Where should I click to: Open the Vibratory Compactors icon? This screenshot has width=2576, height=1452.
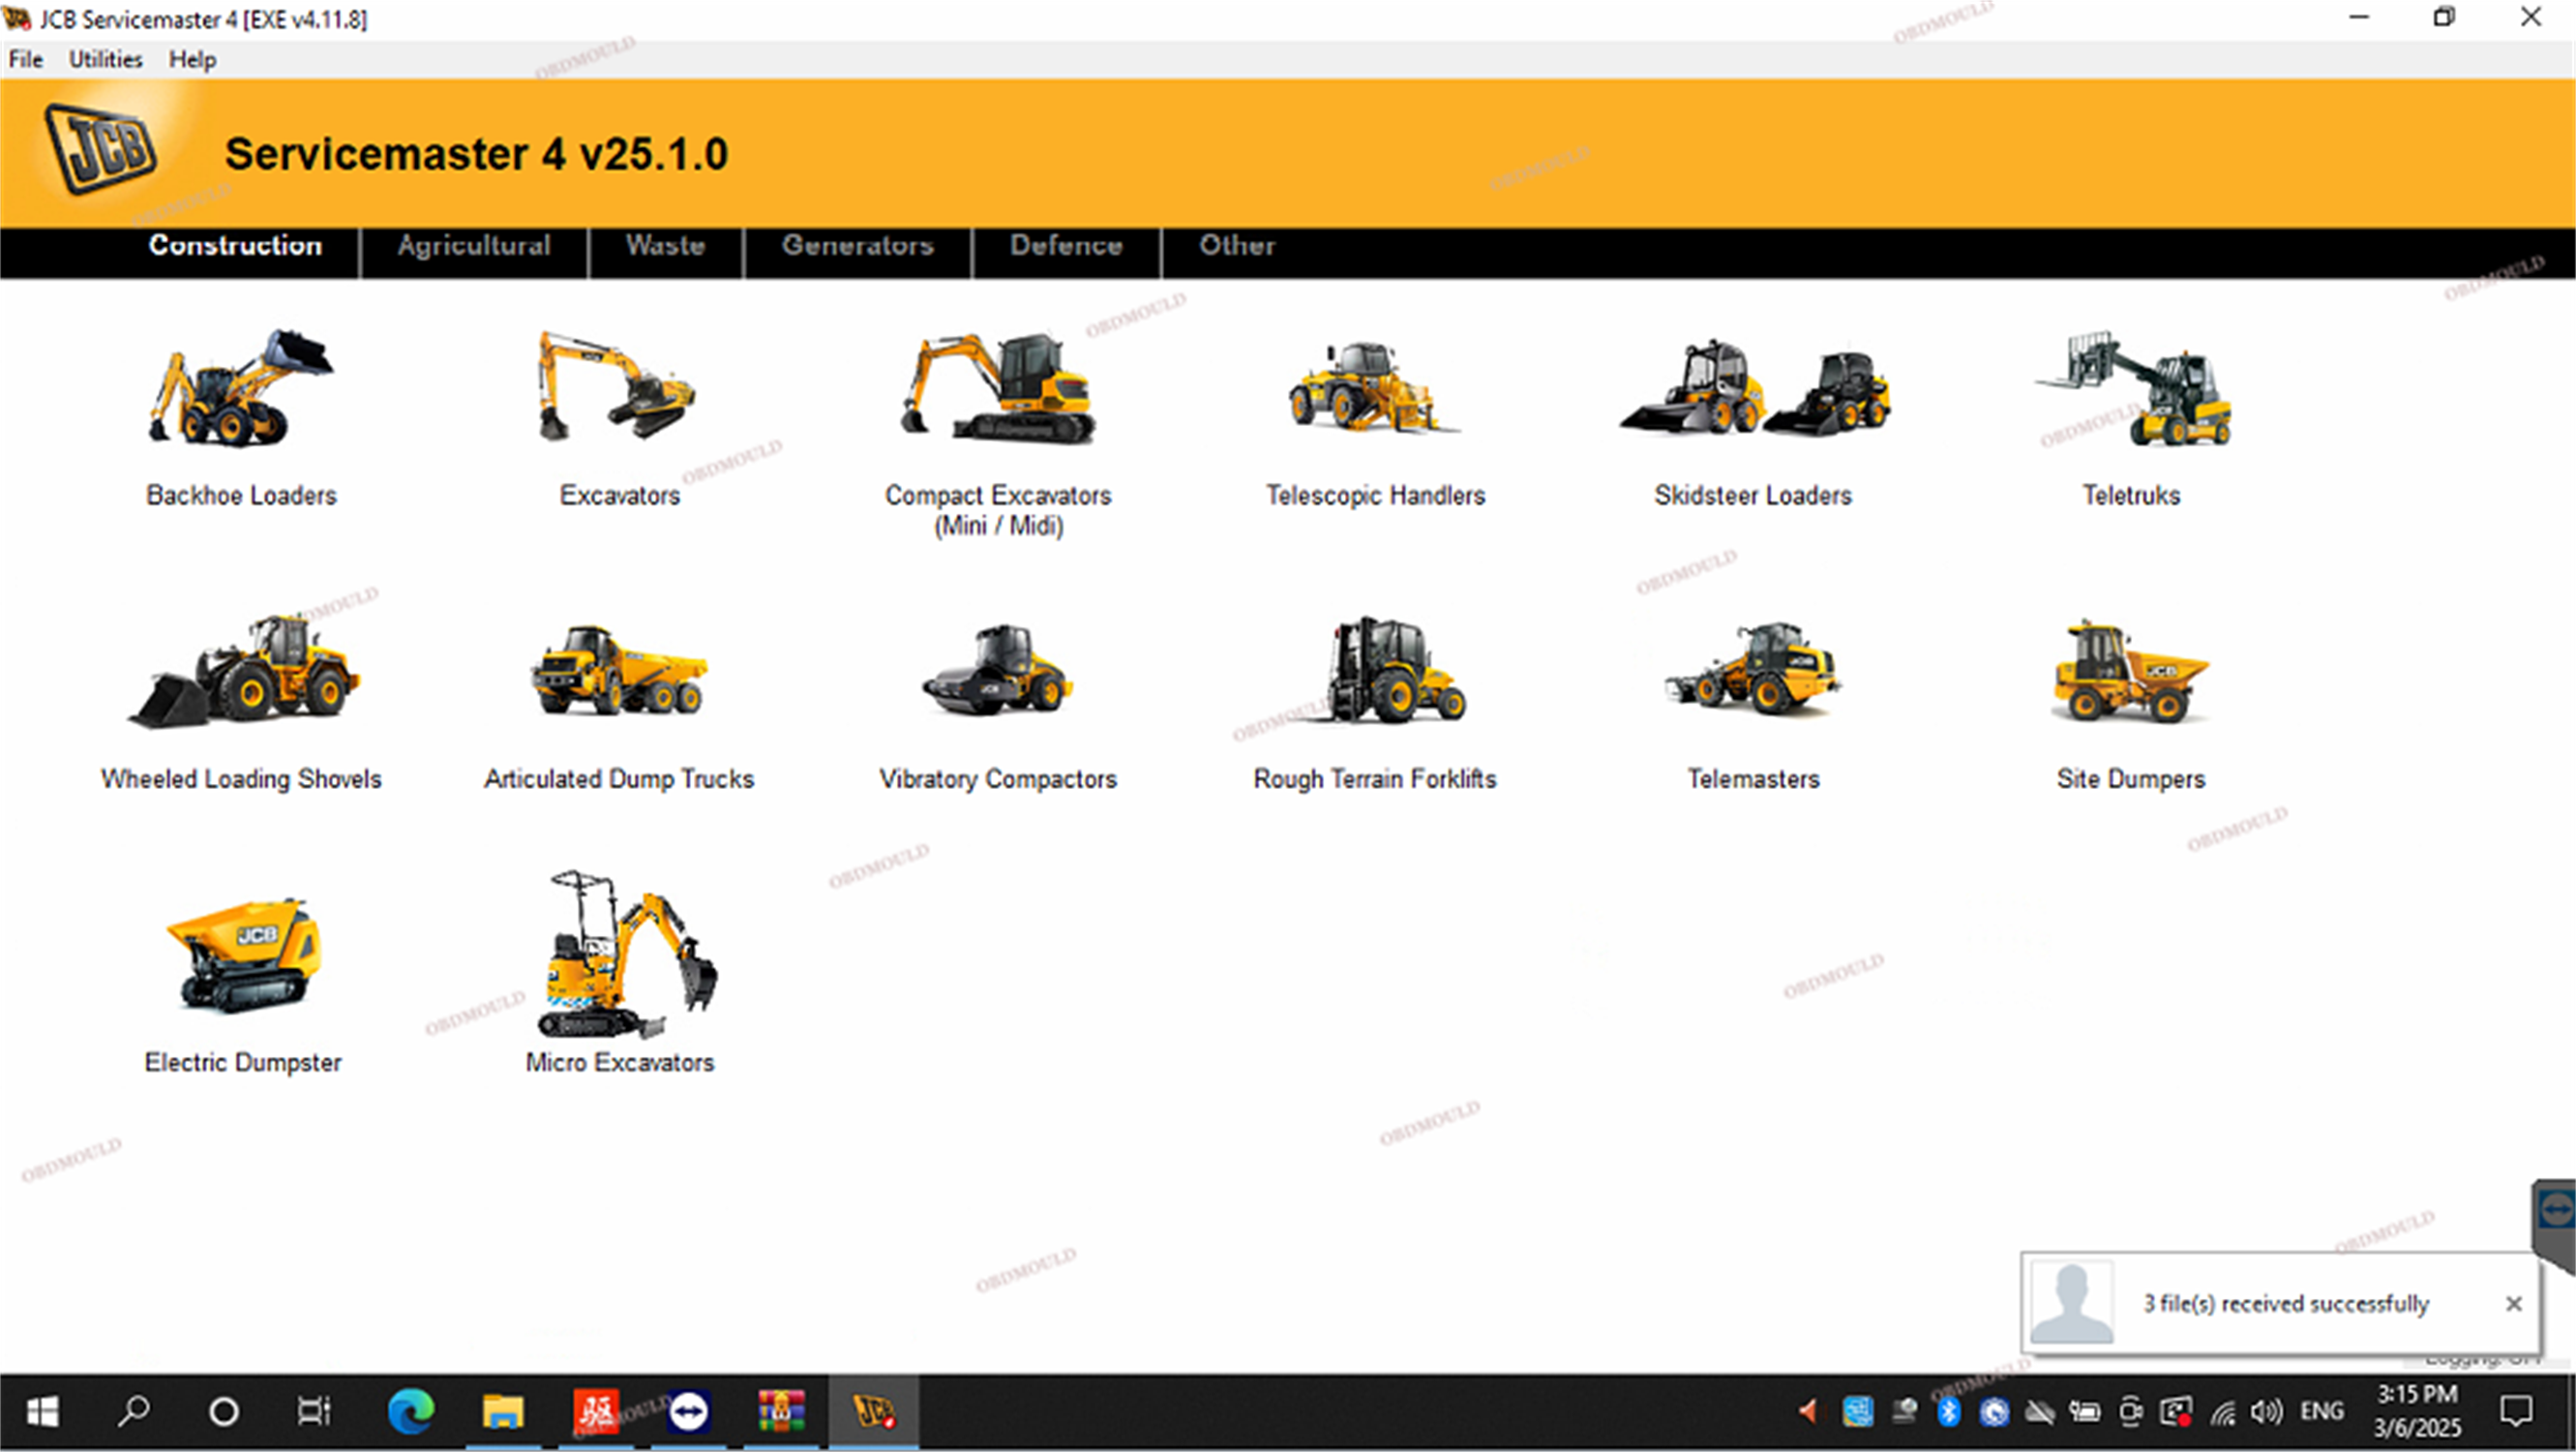997,671
